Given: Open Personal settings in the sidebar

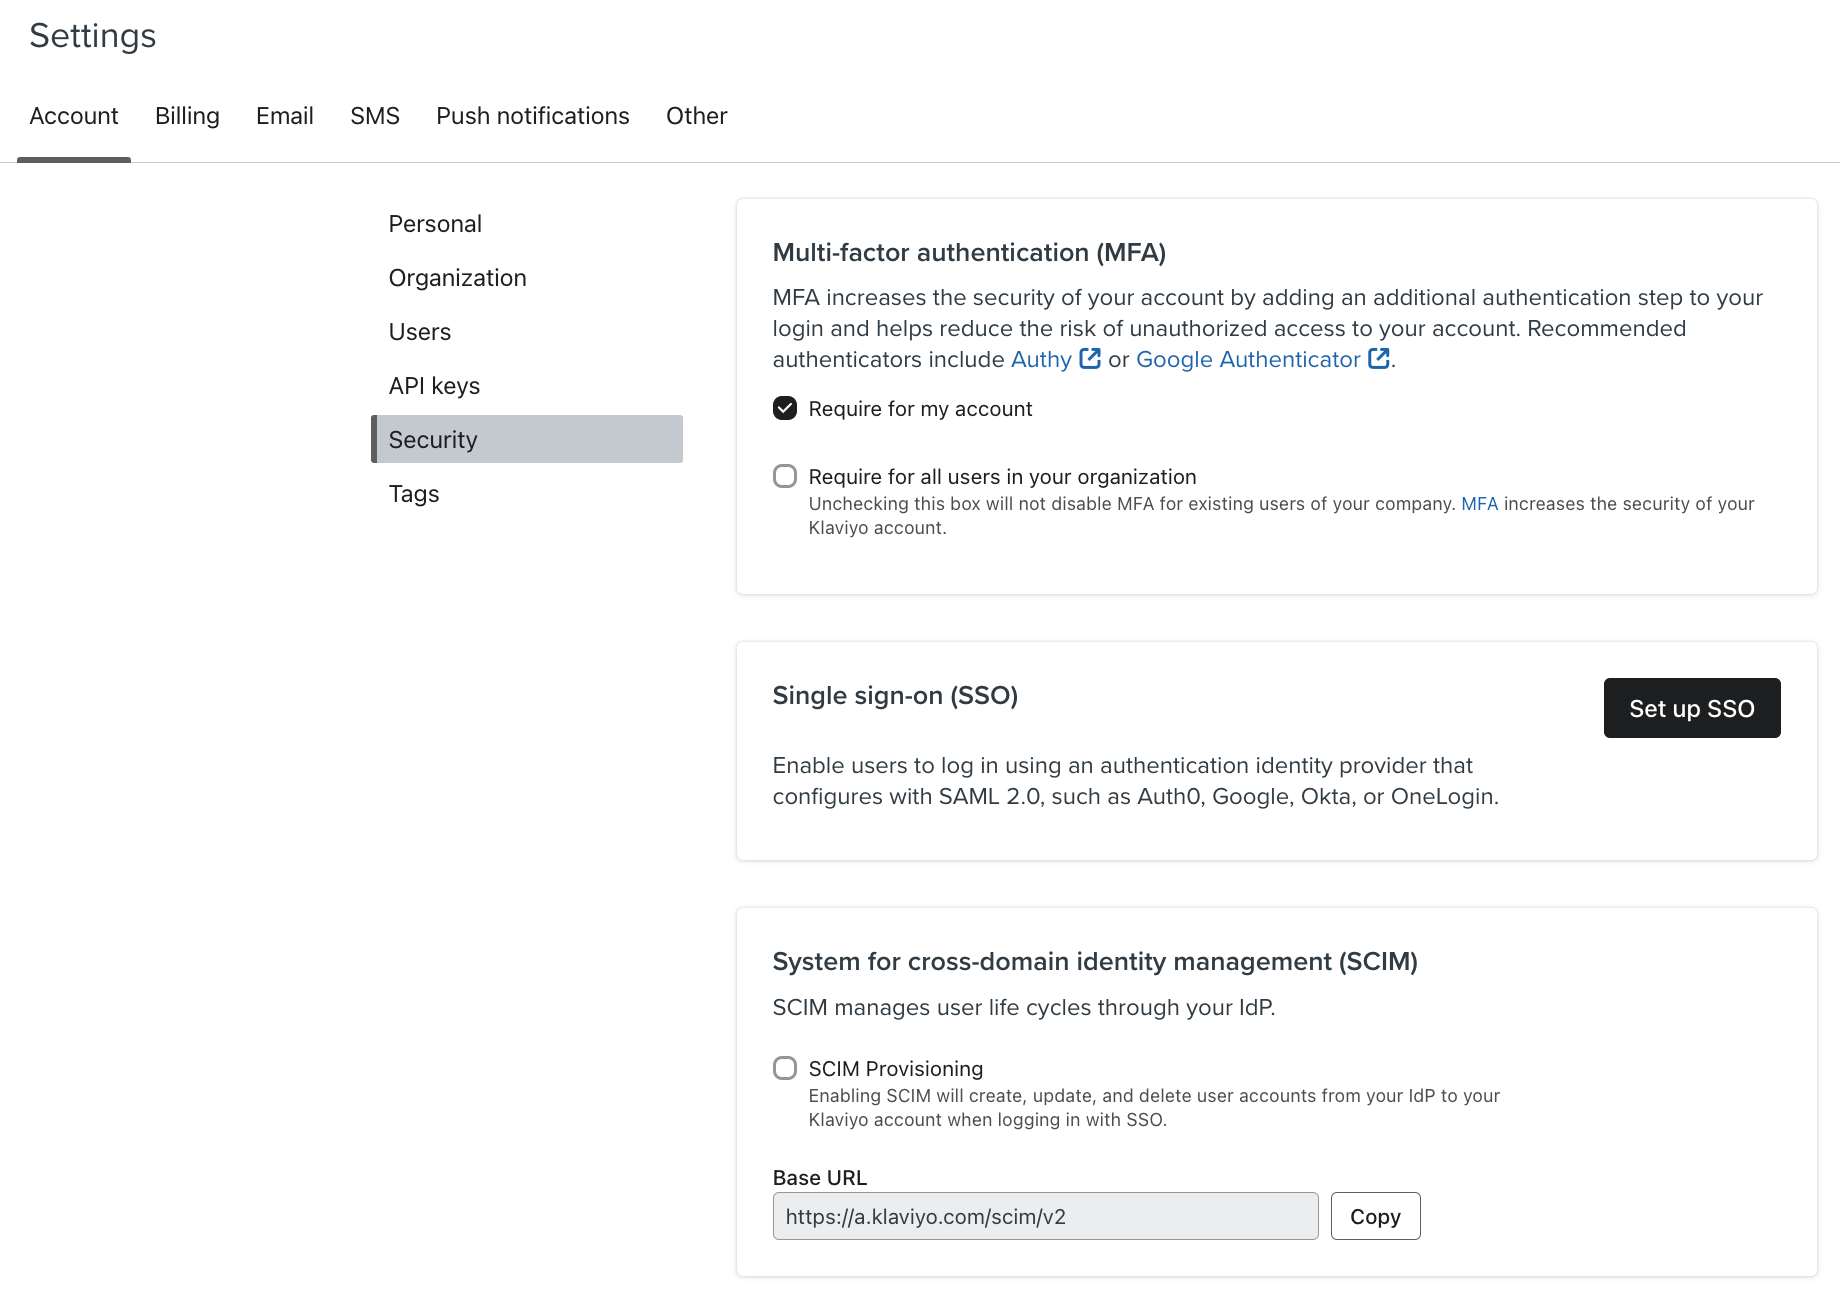Looking at the screenshot, I should coord(435,223).
